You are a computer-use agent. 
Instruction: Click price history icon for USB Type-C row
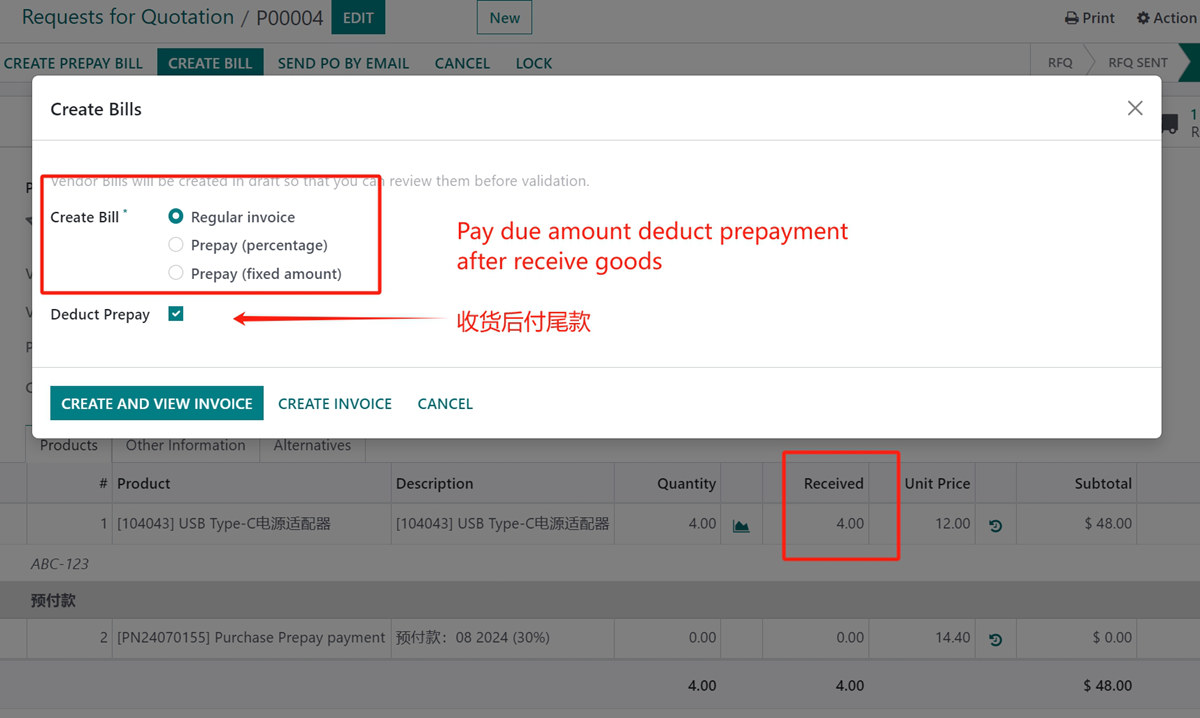(995, 525)
